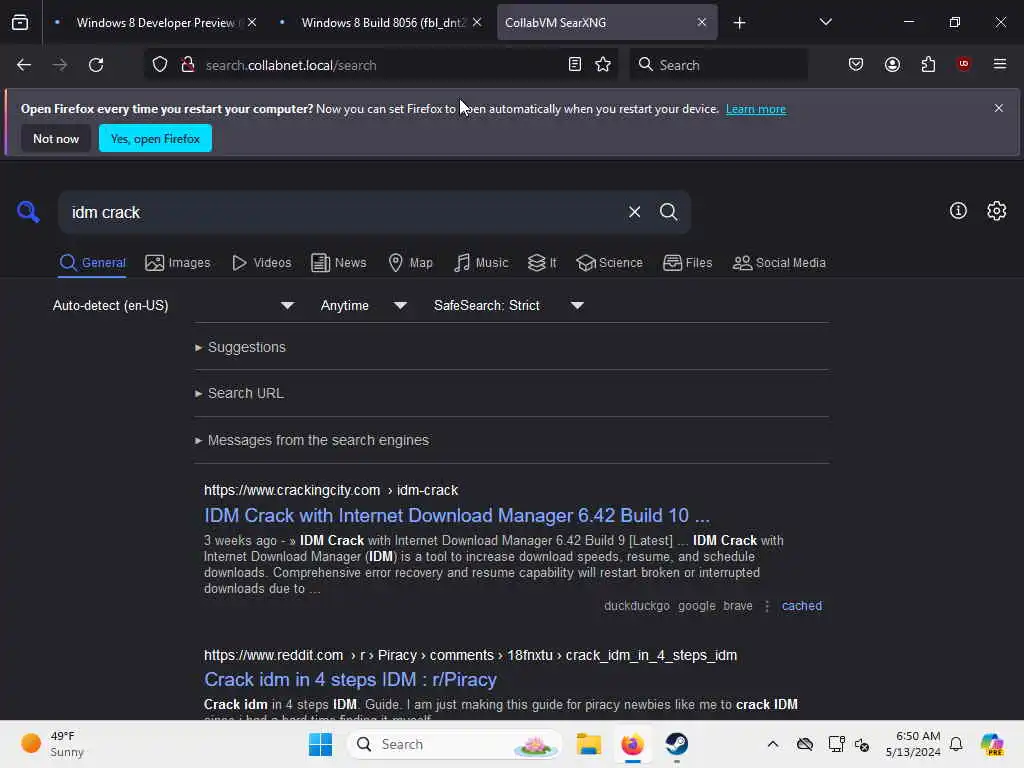This screenshot has height=768, width=1024.
Task: Expand Messages from the search engines
Action: [312, 441]
